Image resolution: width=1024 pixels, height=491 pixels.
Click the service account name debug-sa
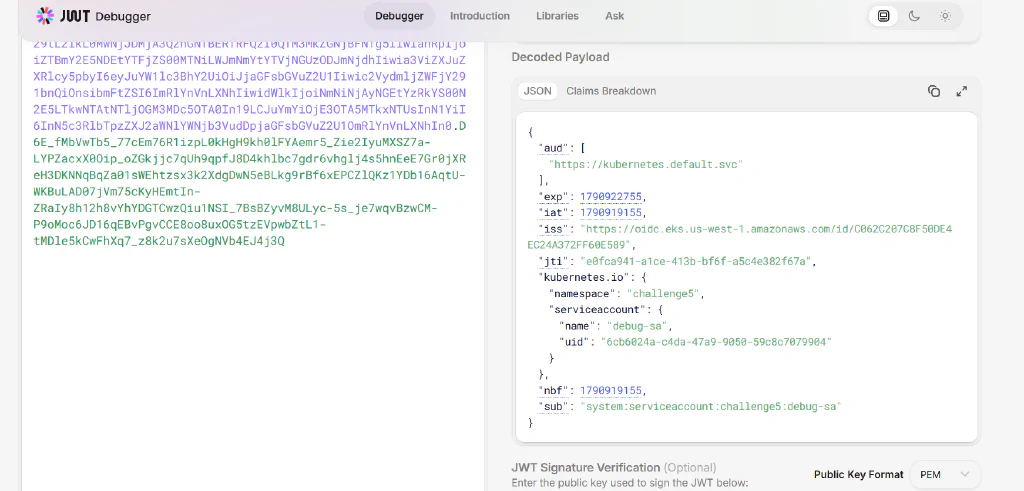pos(639,326)
